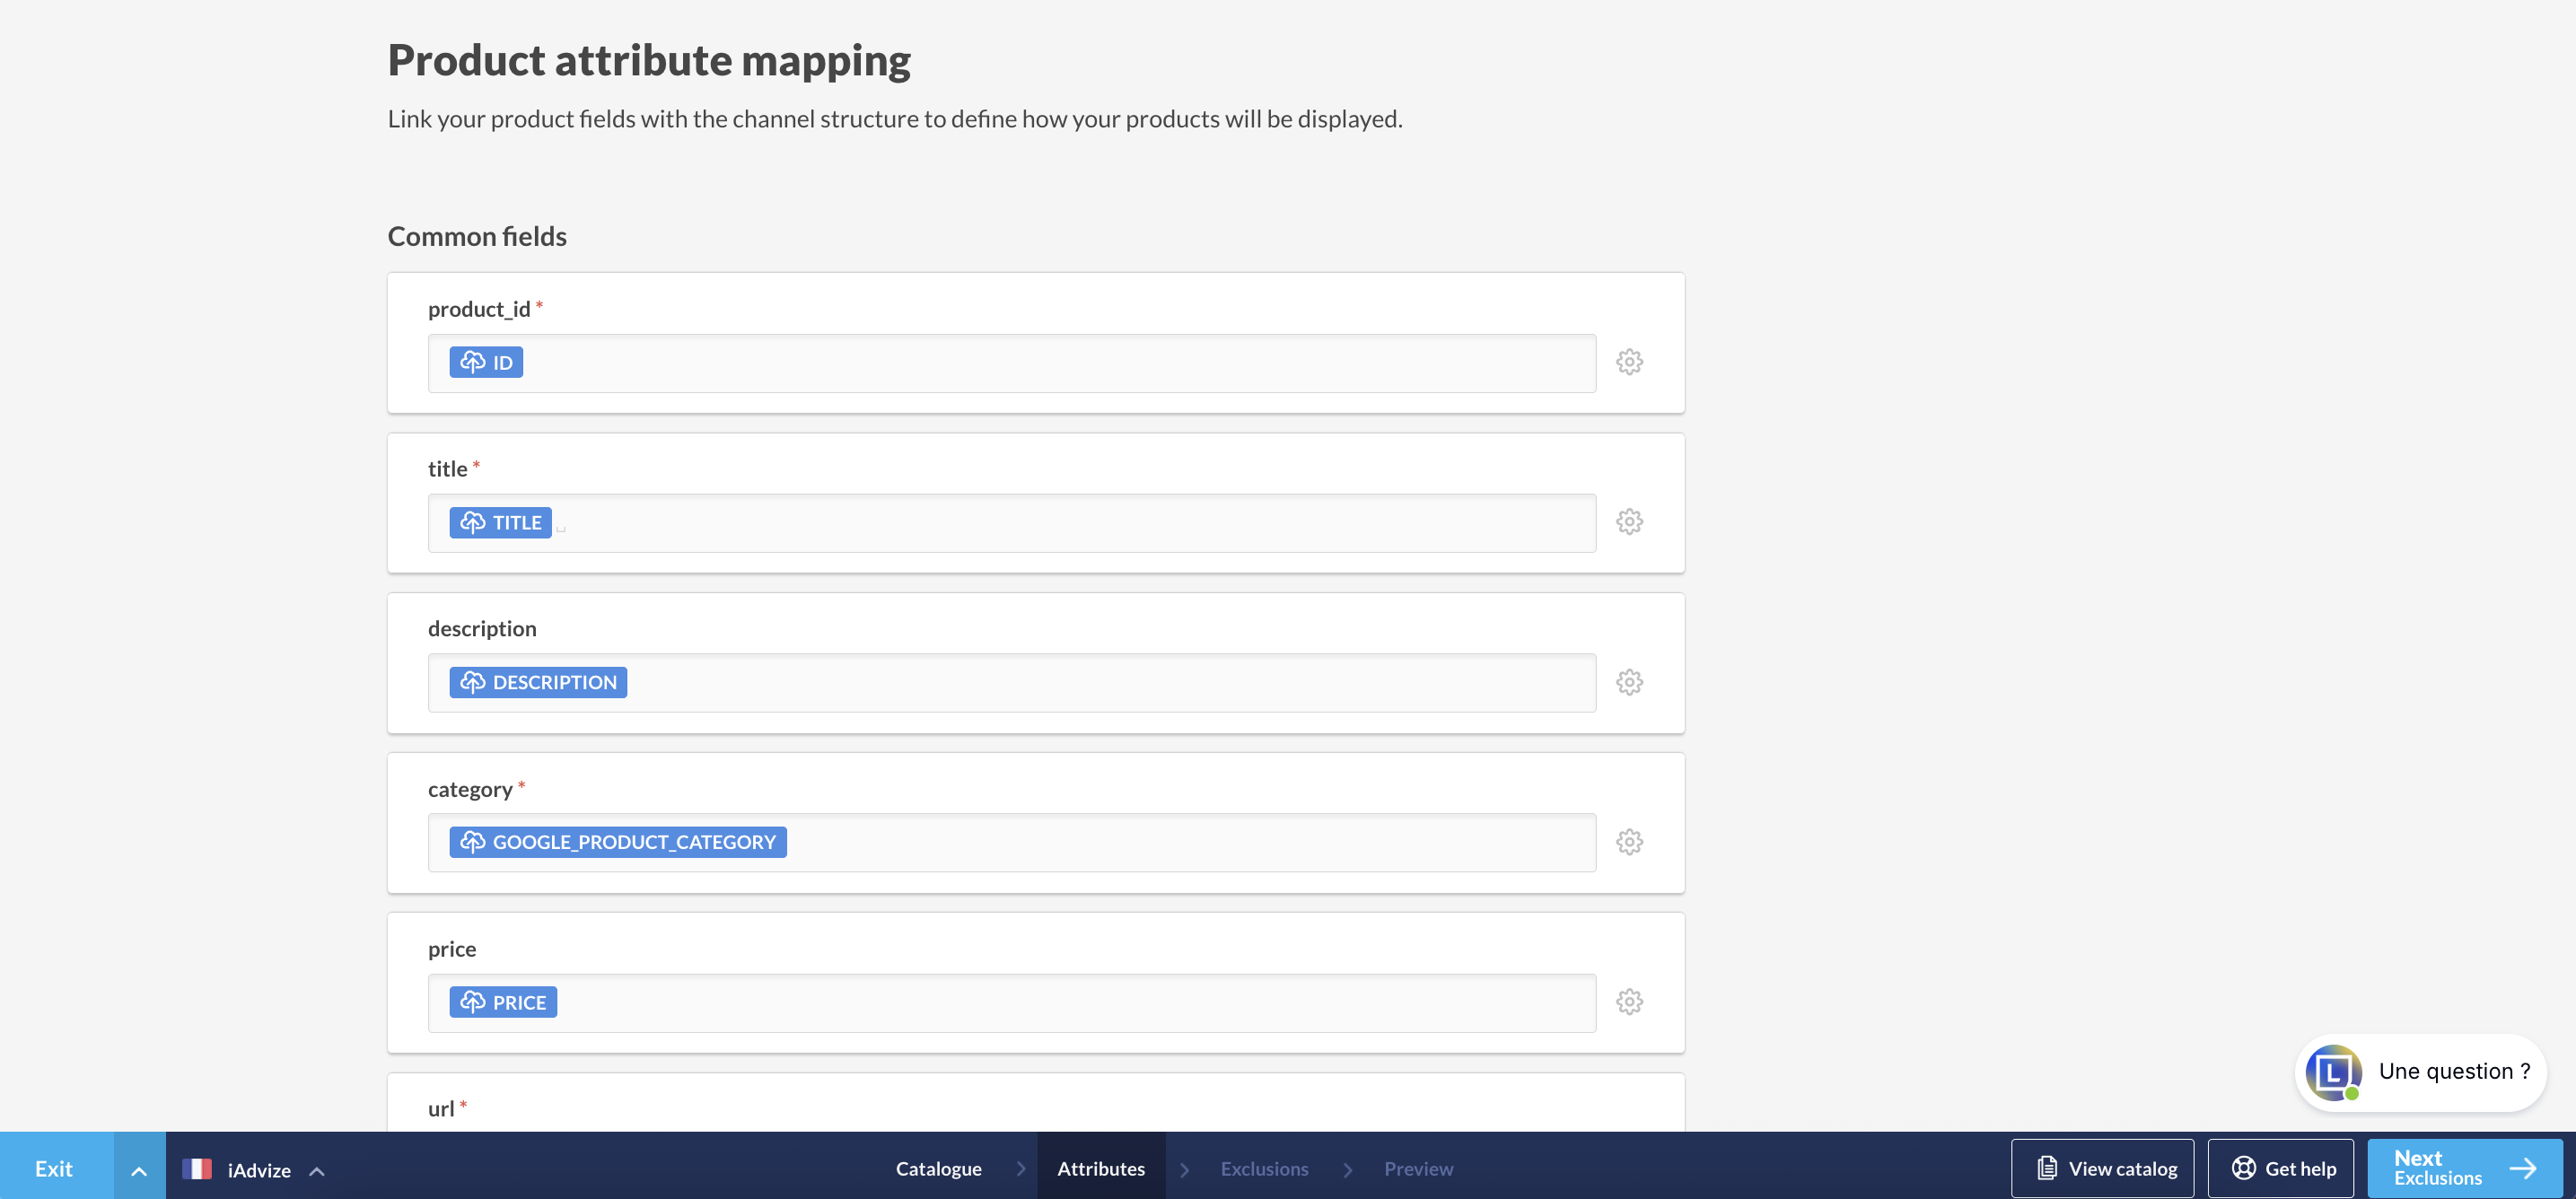This screenshot has height=1199, width=2576.
Task: Go to the Exclusions step
Action: pyautogui.click(x=1264, y=1168)
